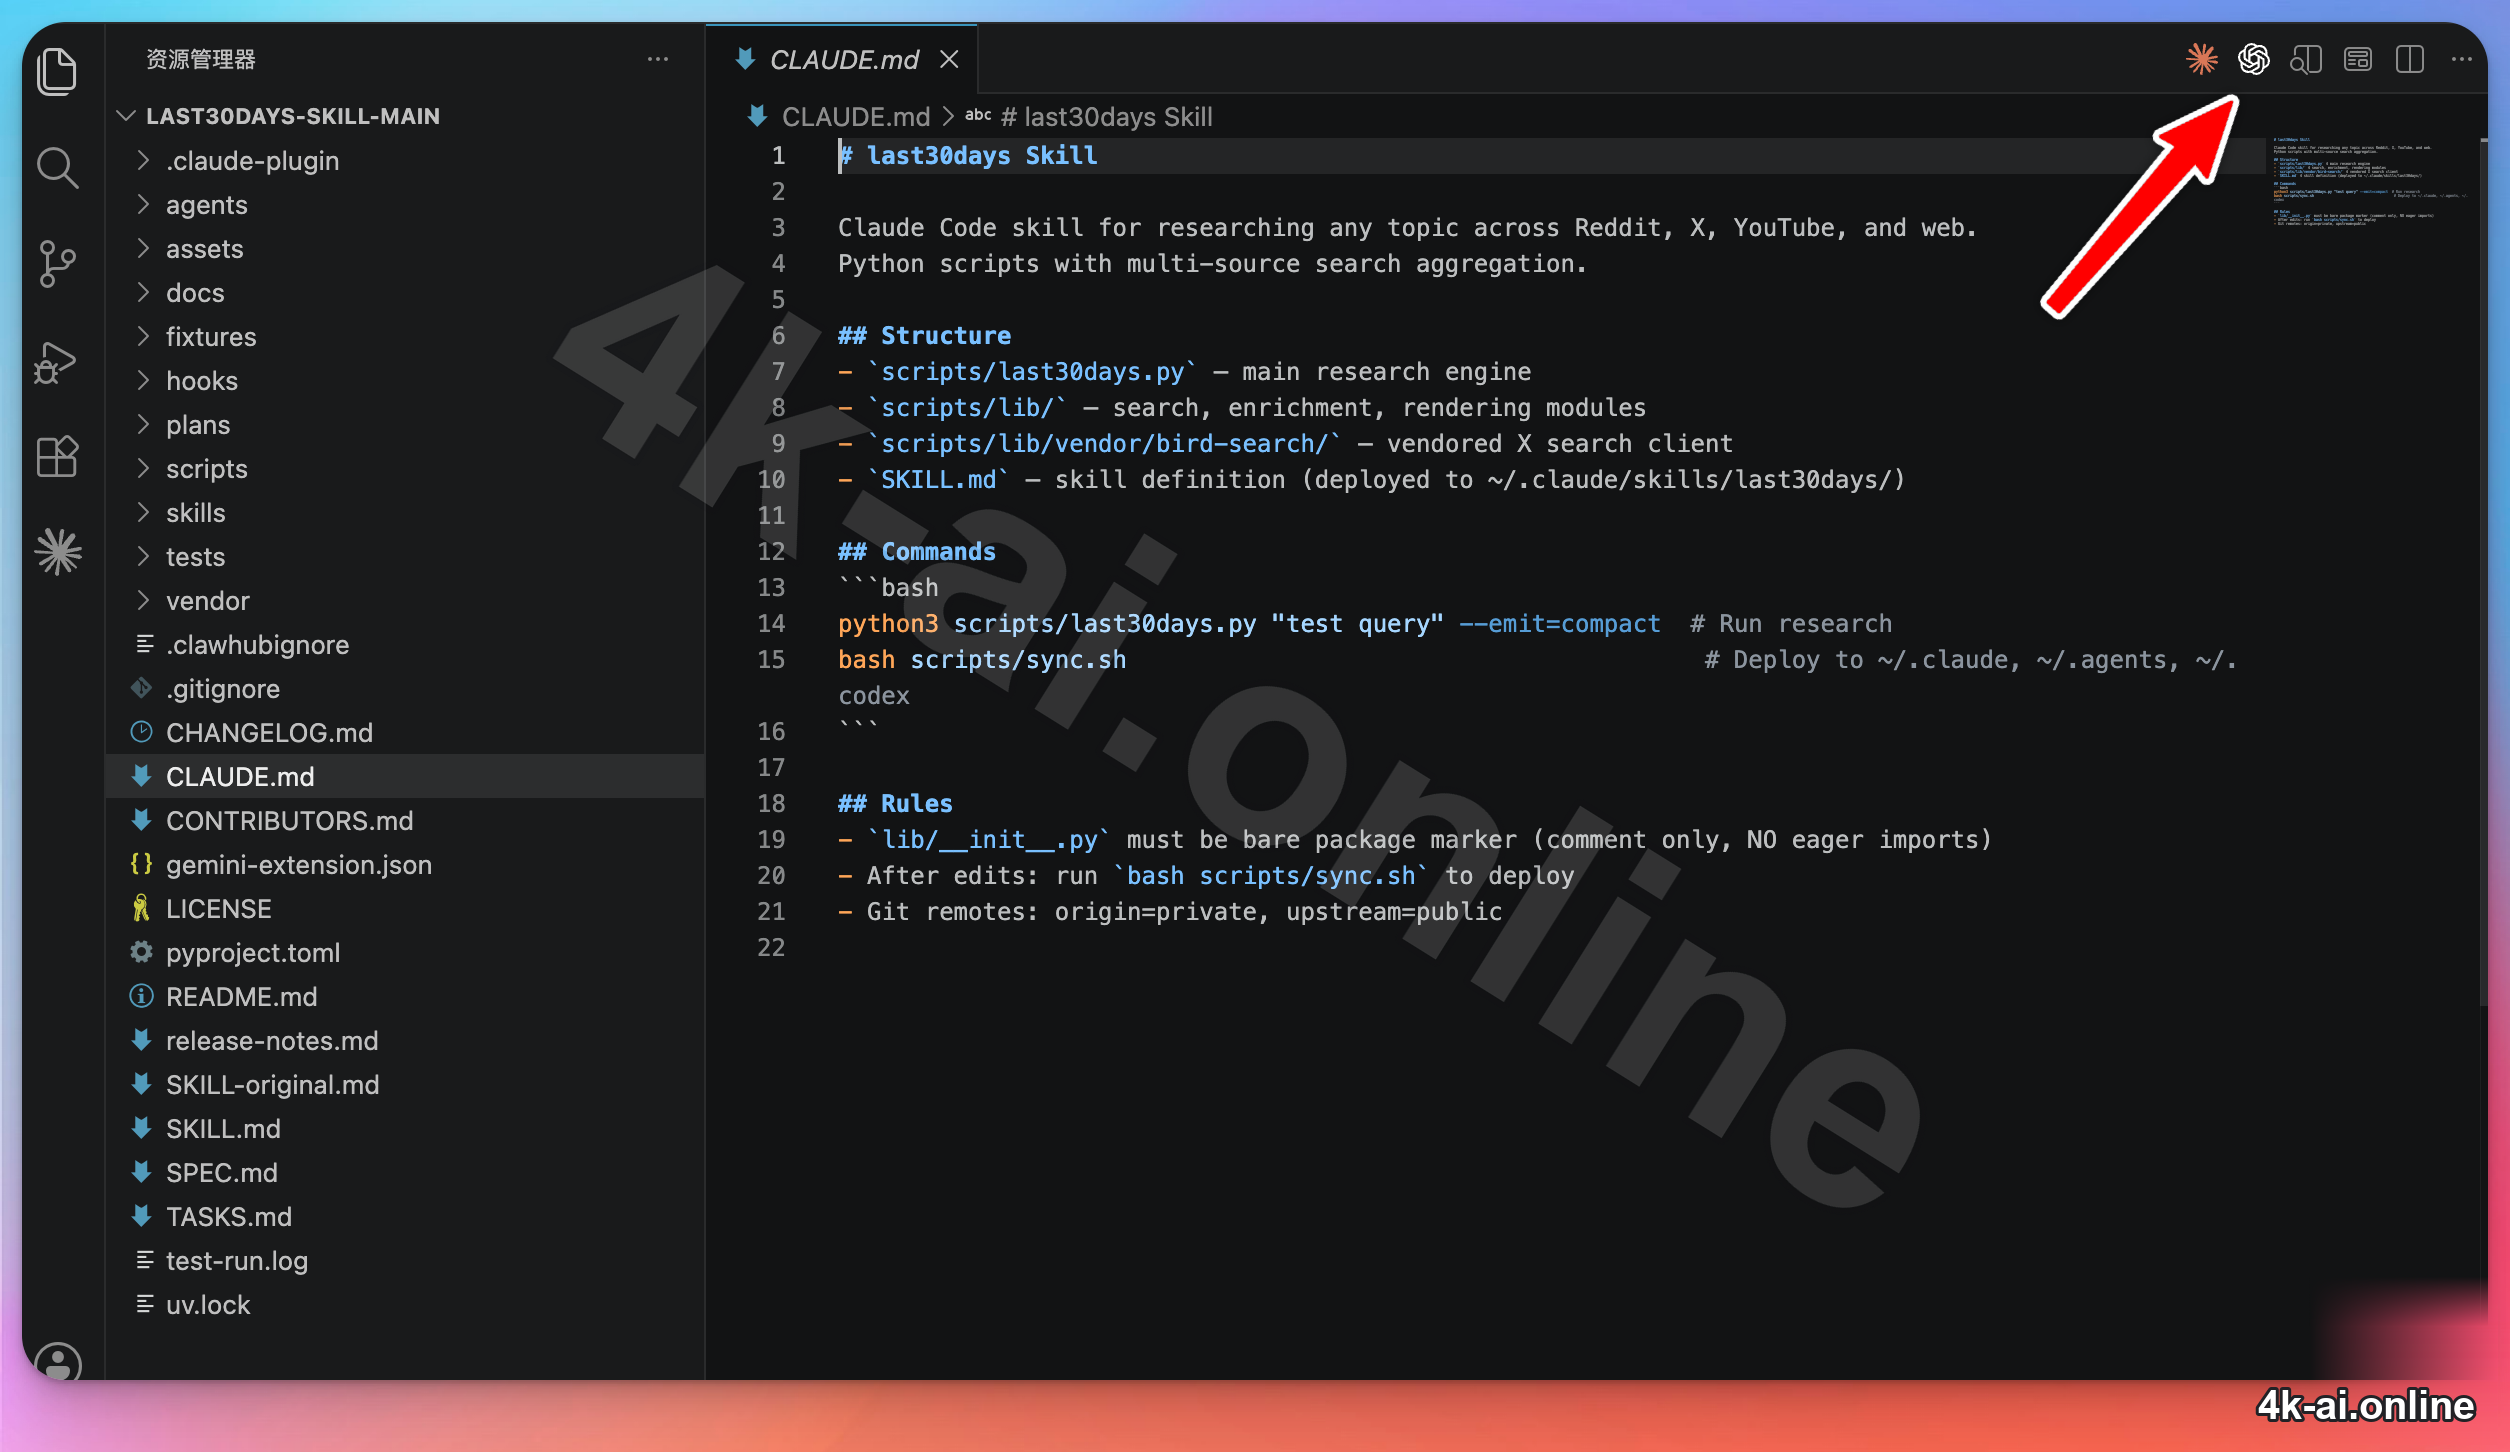Open README.md from the file list
The height and width of the screenshot is (1452, 2510).
(x=405, y=997)
